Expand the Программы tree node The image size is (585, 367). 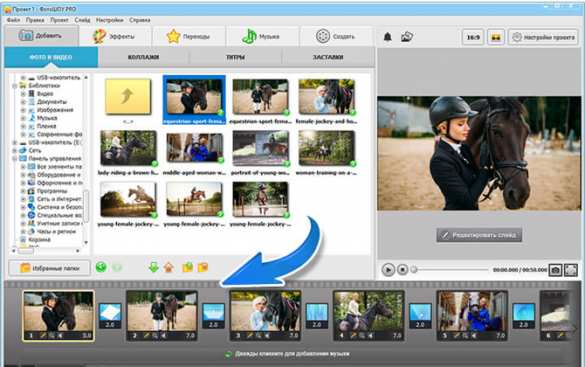23,191
